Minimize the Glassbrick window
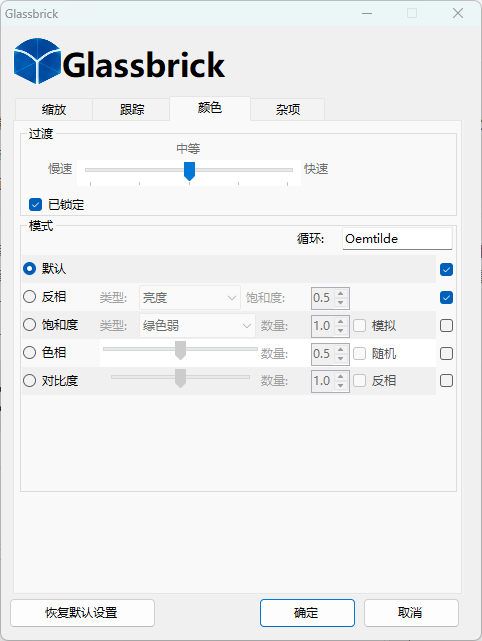 pyautogui.click(x=367, y=13)
